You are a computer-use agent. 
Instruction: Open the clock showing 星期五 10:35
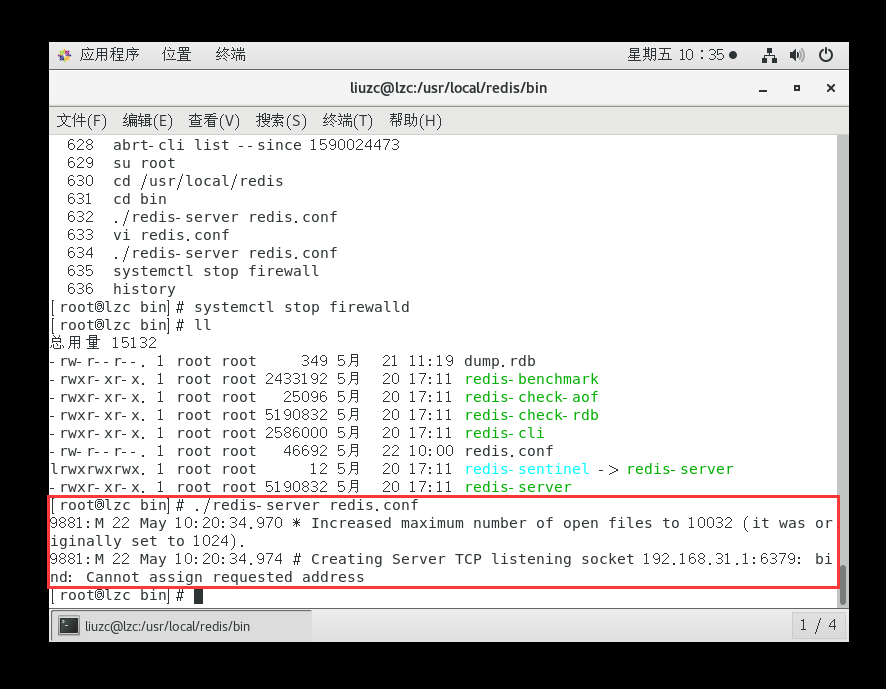(x=681, y=55)
